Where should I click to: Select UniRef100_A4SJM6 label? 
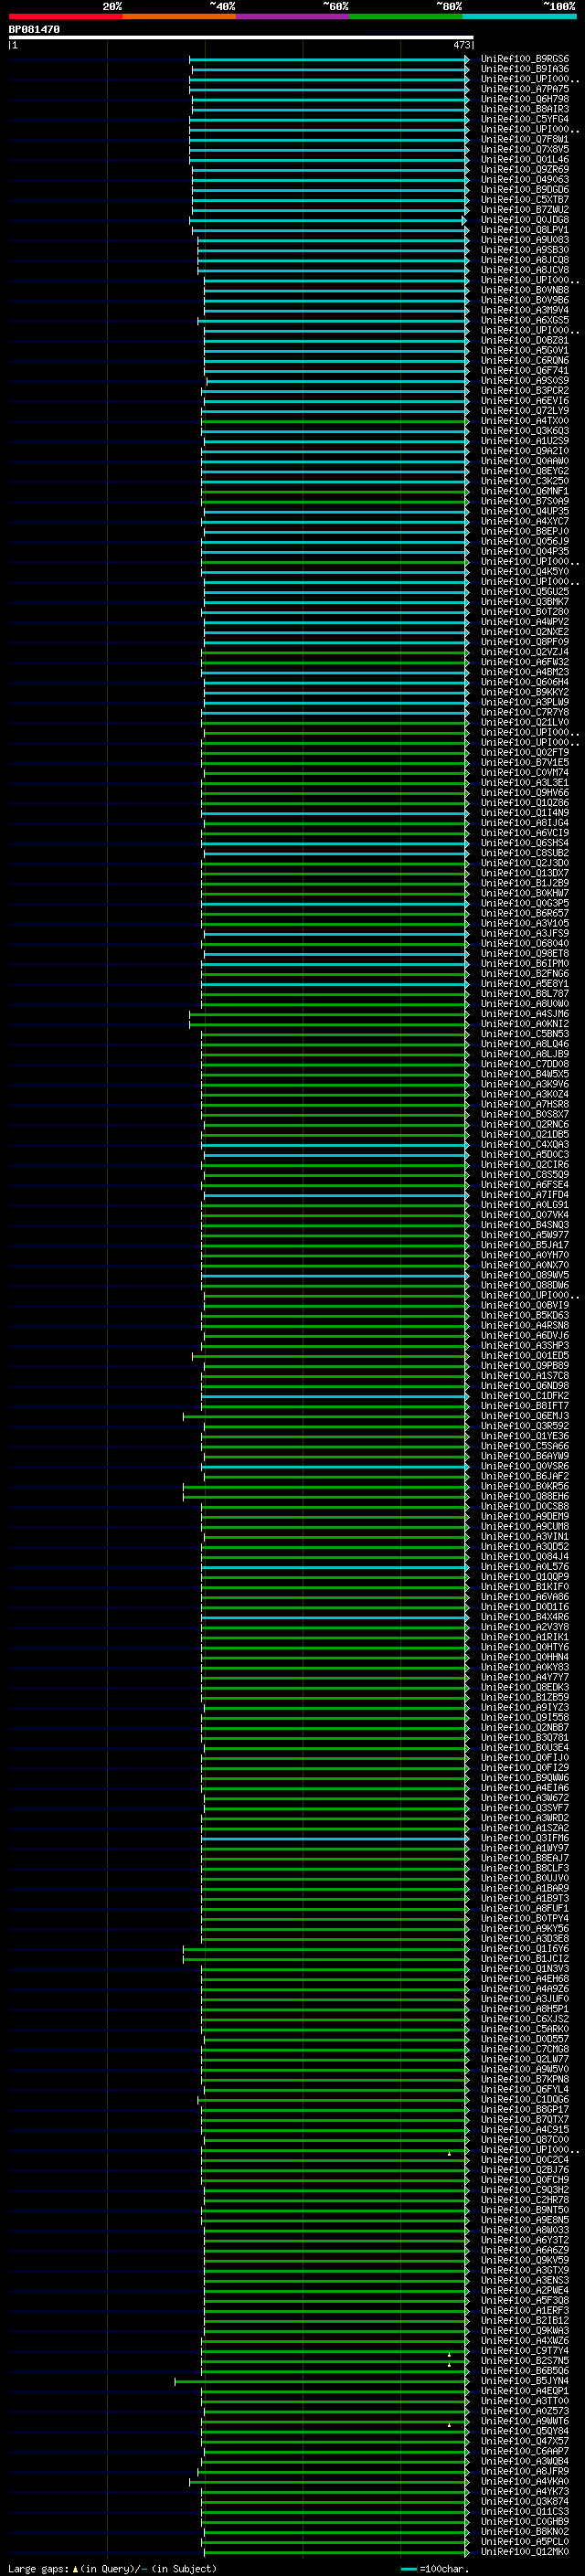524,1014
